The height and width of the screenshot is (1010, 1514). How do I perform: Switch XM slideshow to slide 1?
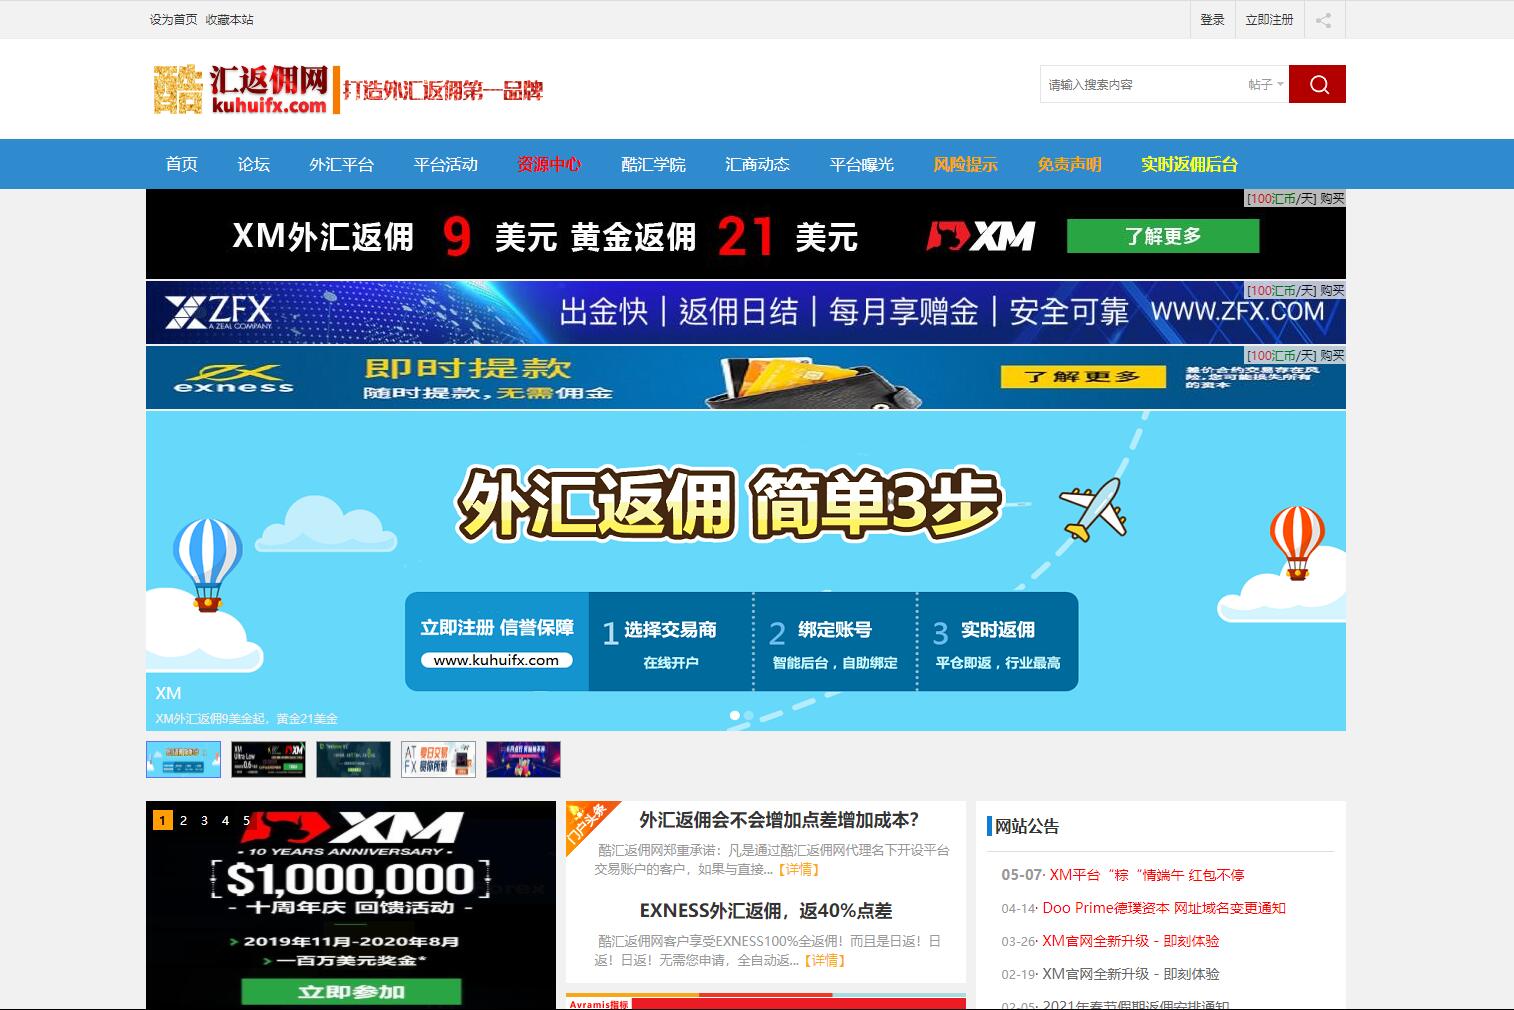click(163, 820)
